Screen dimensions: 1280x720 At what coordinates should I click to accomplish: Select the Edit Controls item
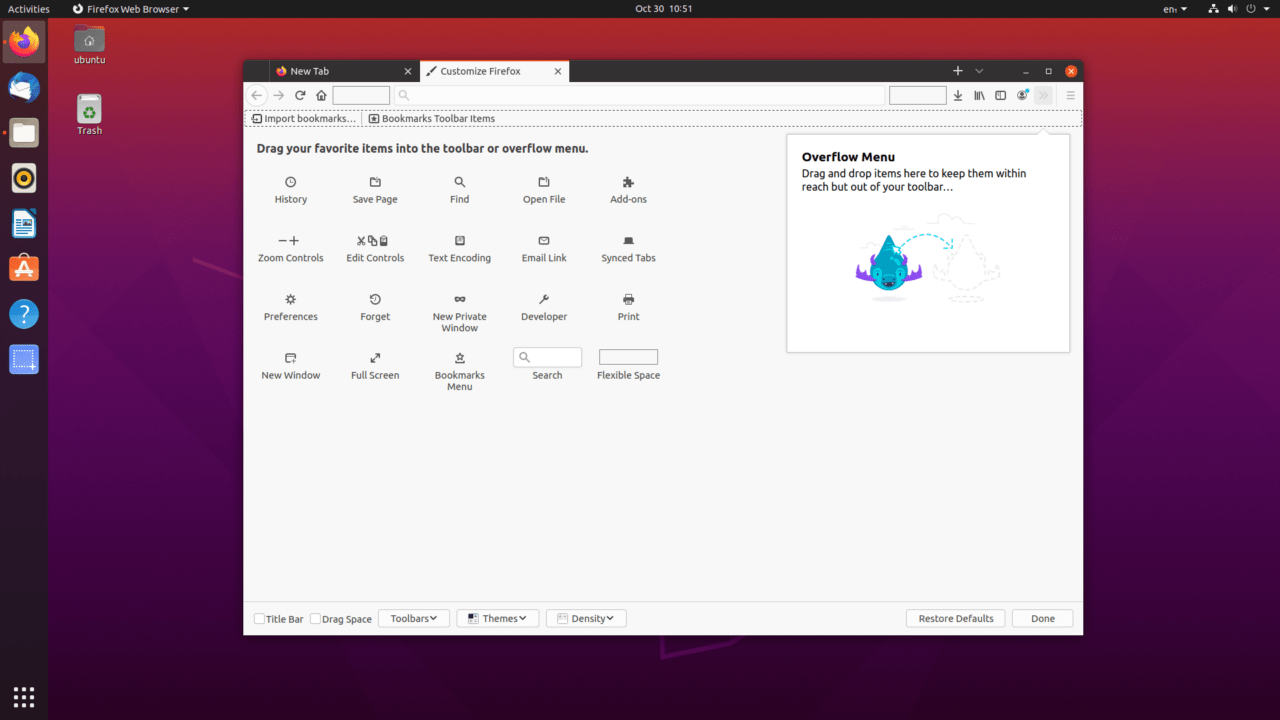click(375, 249)
